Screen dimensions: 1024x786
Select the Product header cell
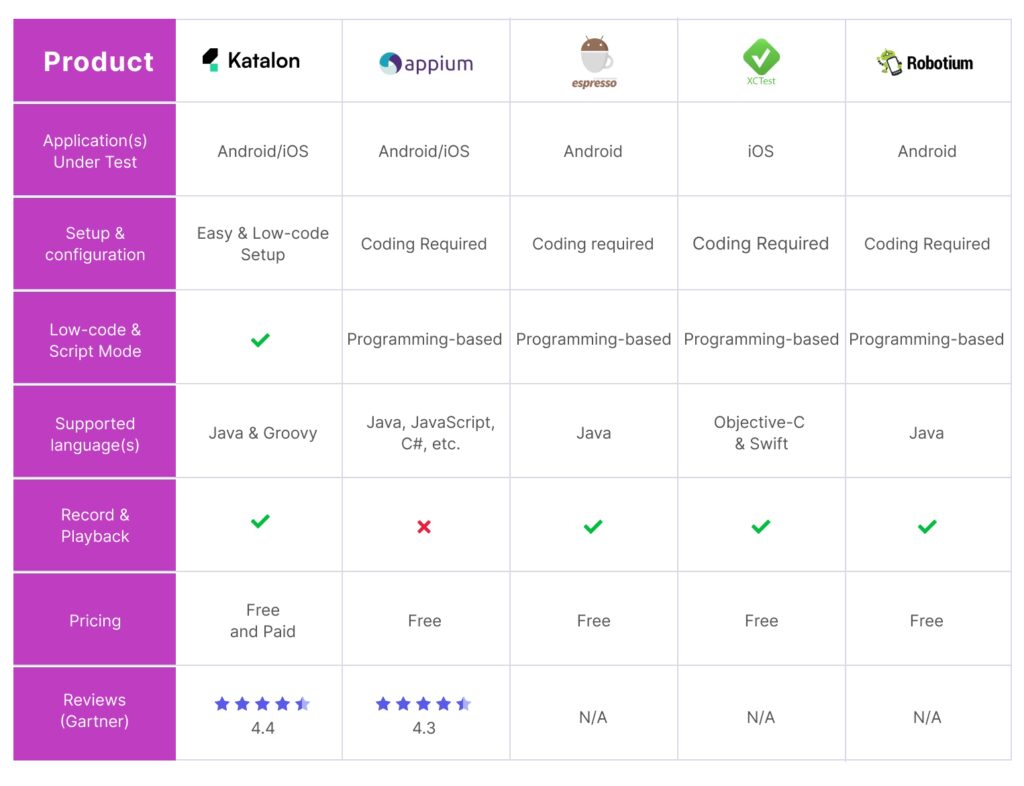click(x=98, y=62)
